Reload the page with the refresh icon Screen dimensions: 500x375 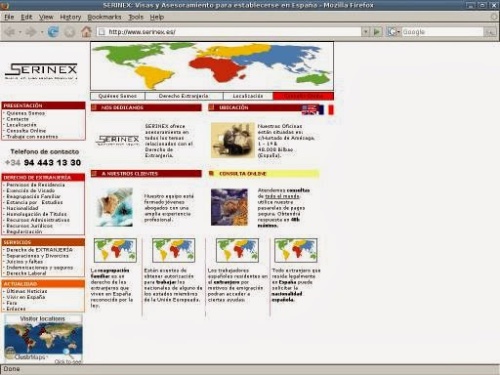53,32
